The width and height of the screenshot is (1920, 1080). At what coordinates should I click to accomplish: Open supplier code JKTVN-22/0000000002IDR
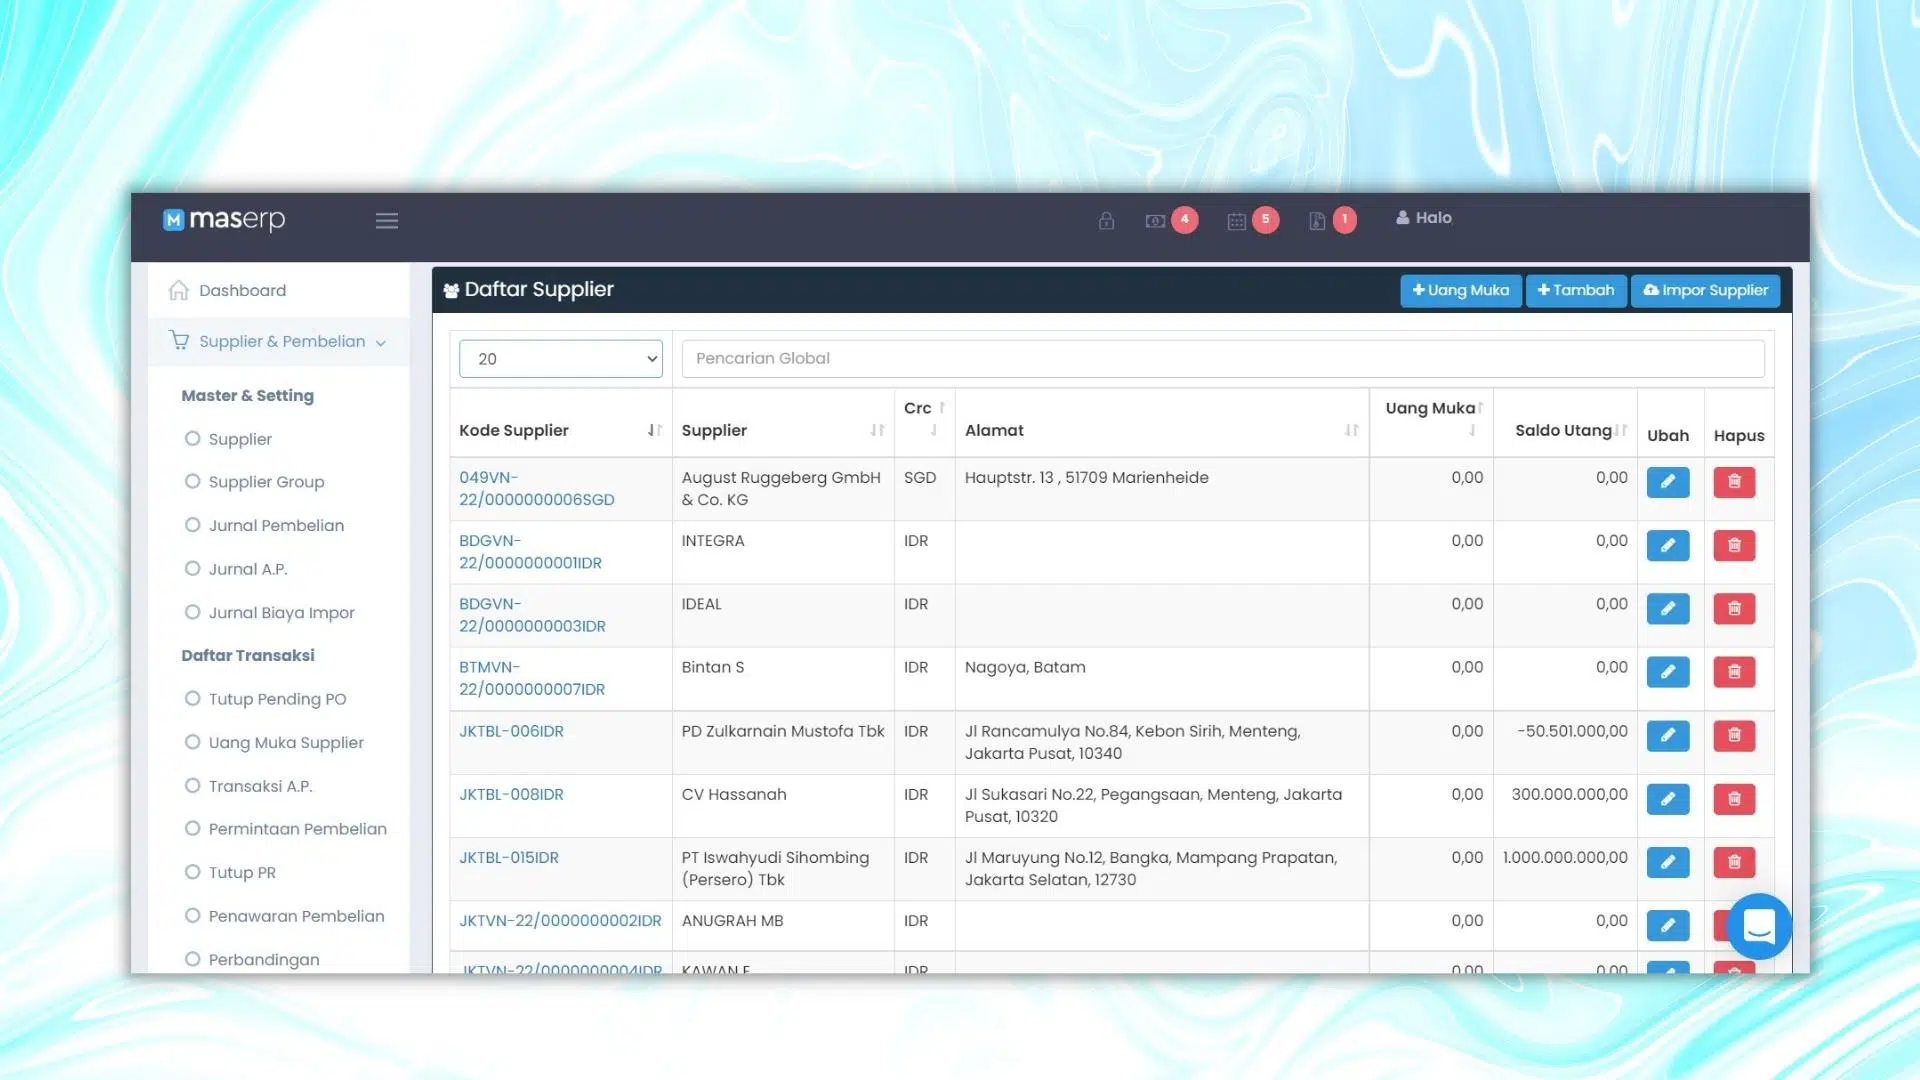(x=560, y=920)
